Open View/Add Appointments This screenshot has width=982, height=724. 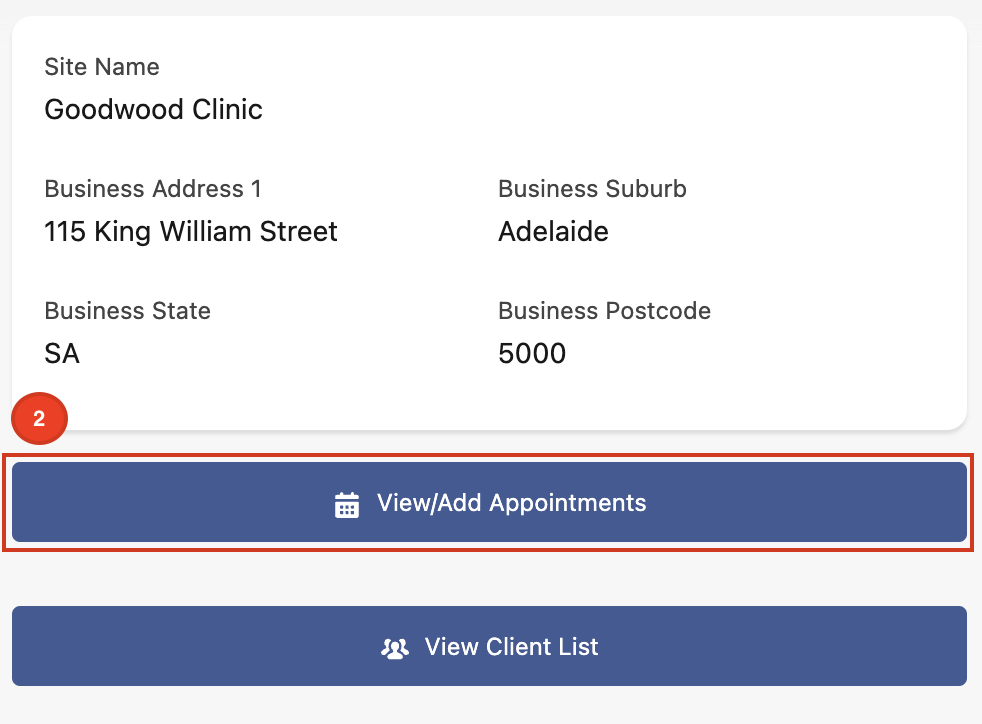coord(489,502)
